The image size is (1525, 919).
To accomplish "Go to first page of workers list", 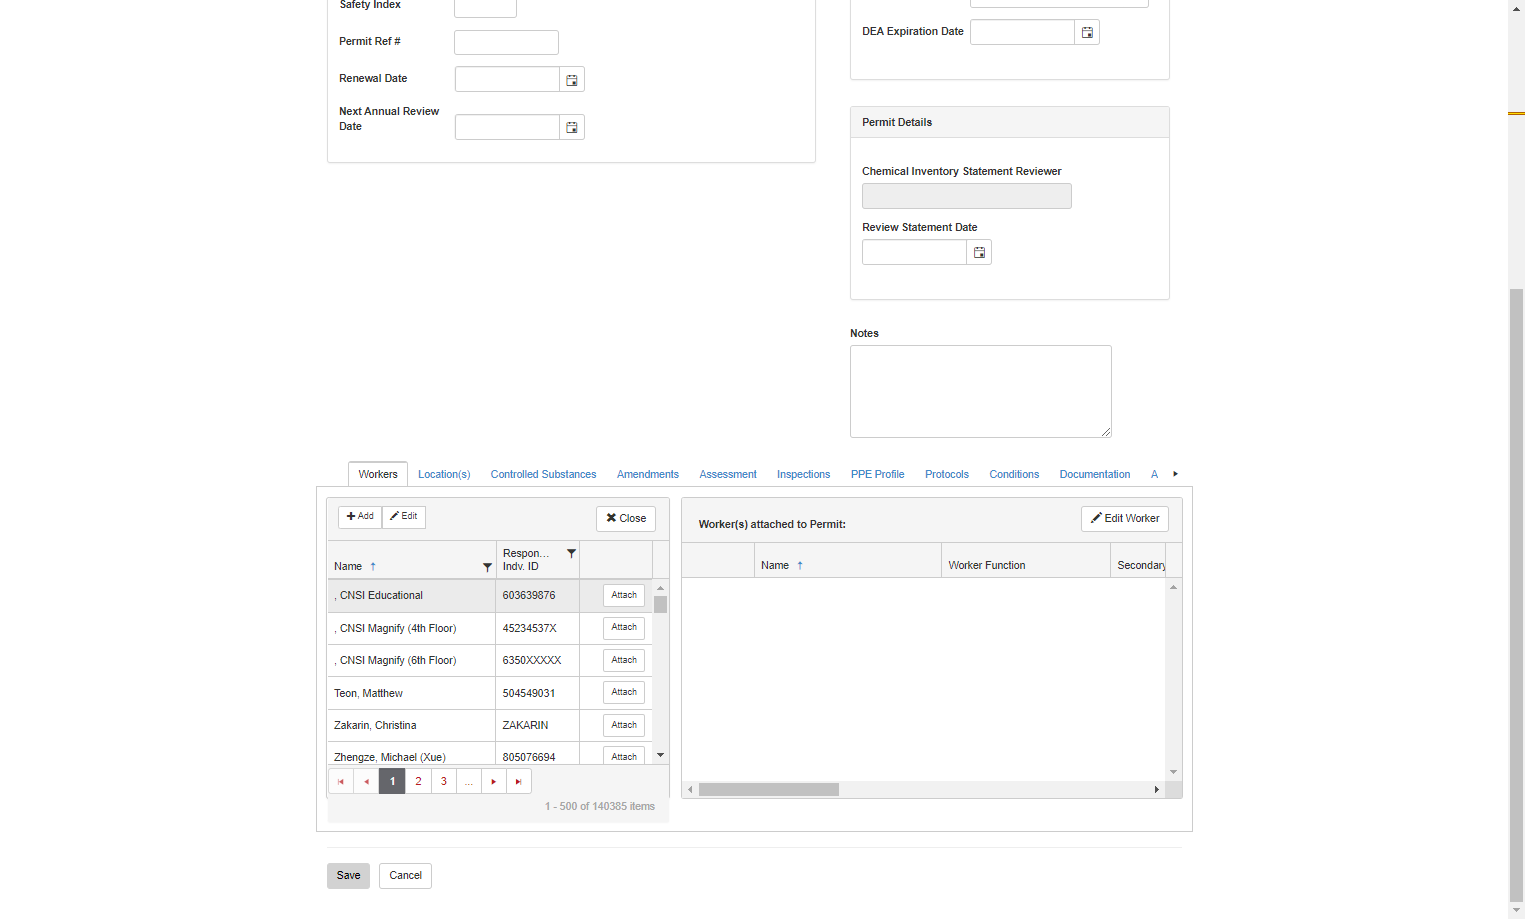I will coord(341,782).
